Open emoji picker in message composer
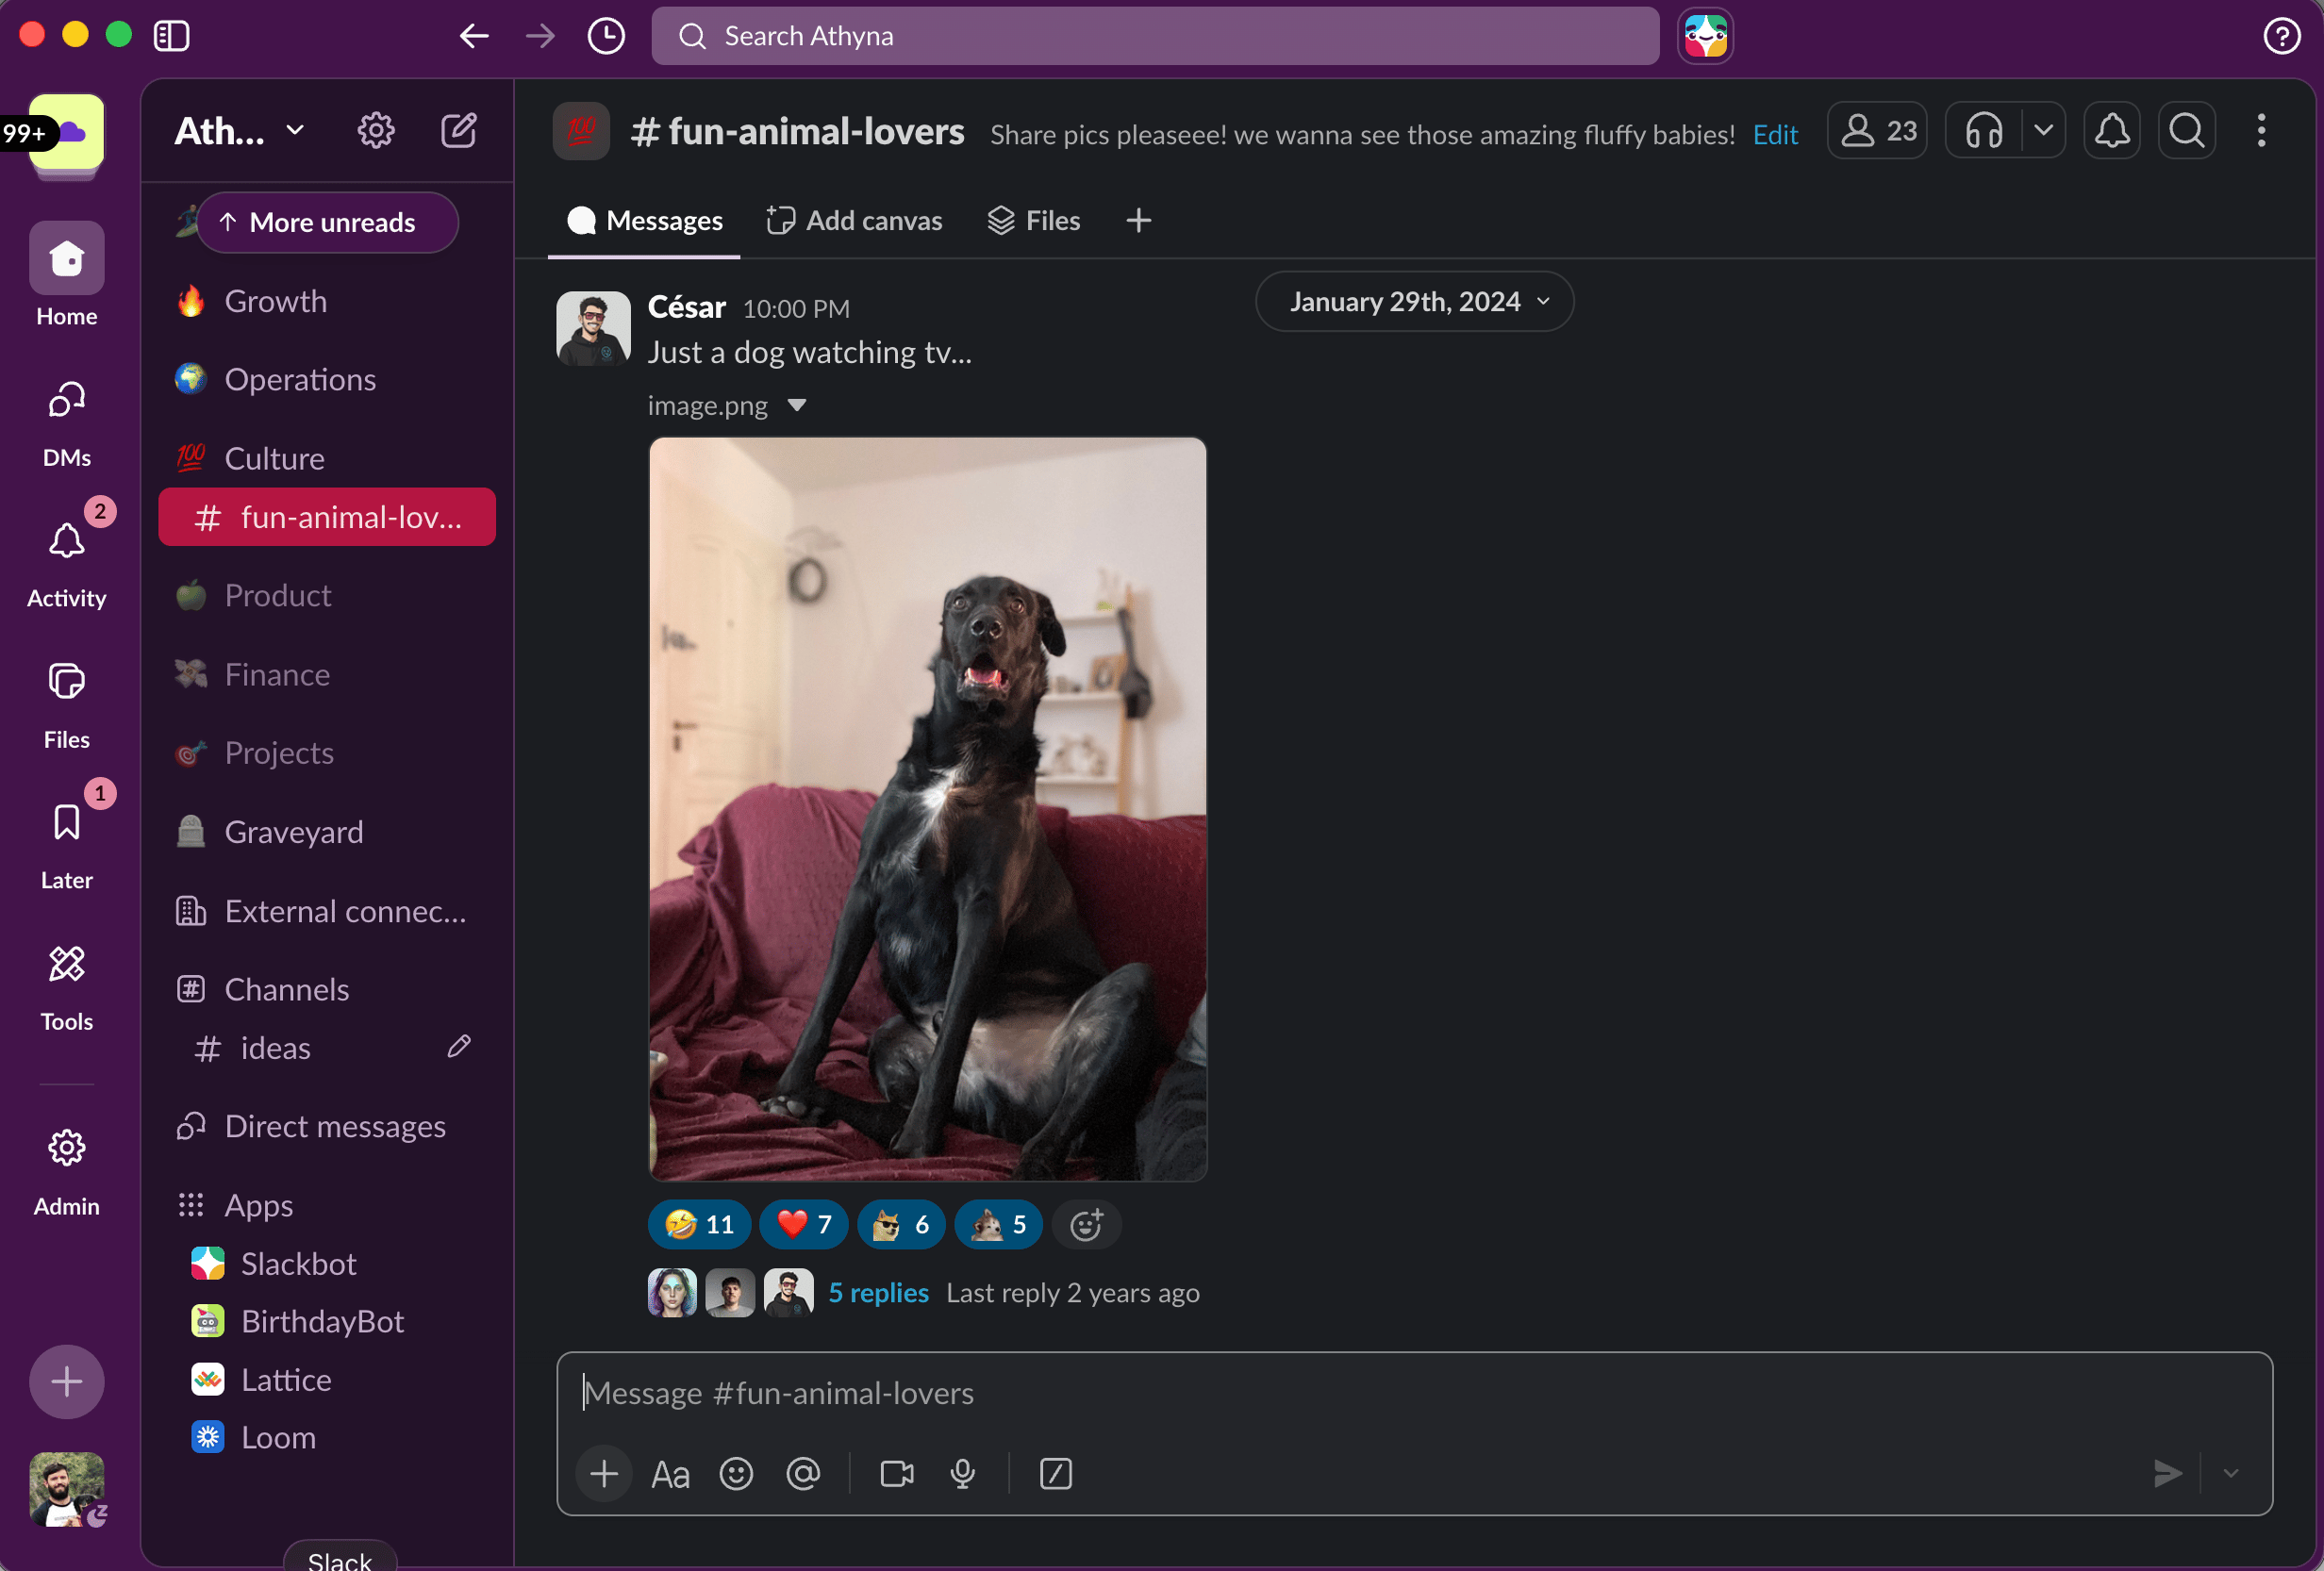This screenshot has height=1571, width=2324. coord(736,1473)
